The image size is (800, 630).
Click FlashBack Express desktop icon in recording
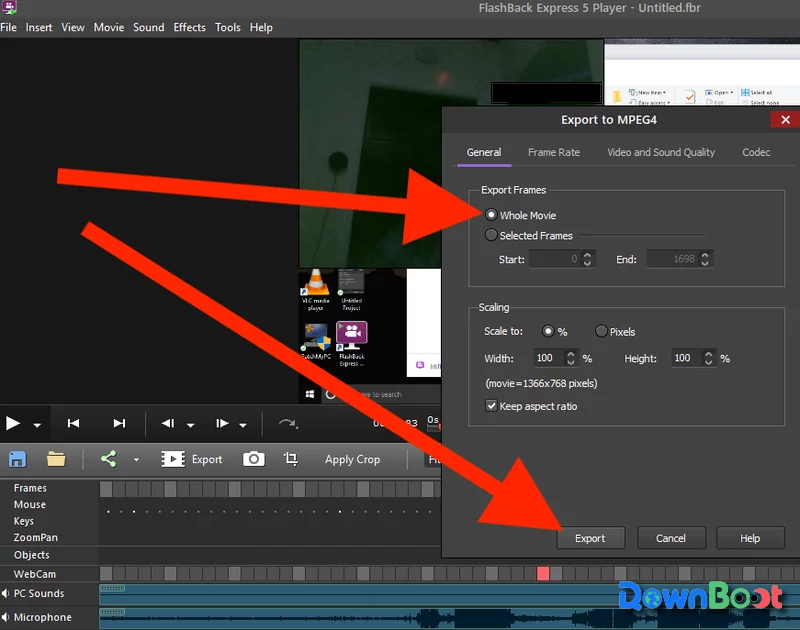352,344
